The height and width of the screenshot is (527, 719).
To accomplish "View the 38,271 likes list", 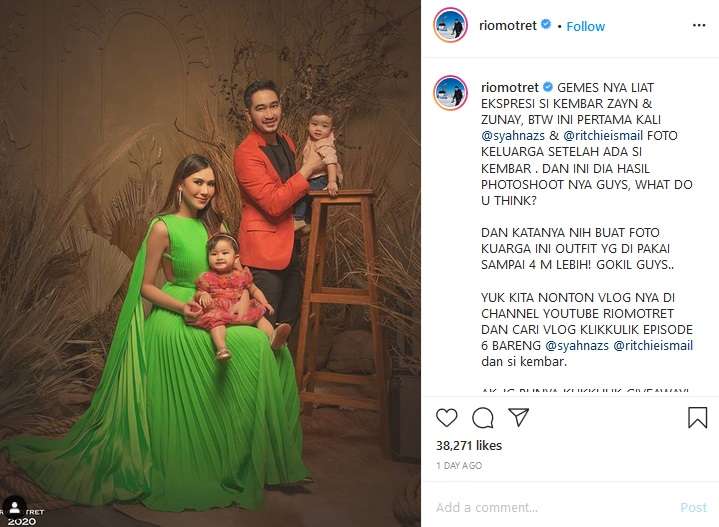I will click(x=469, y=445).
